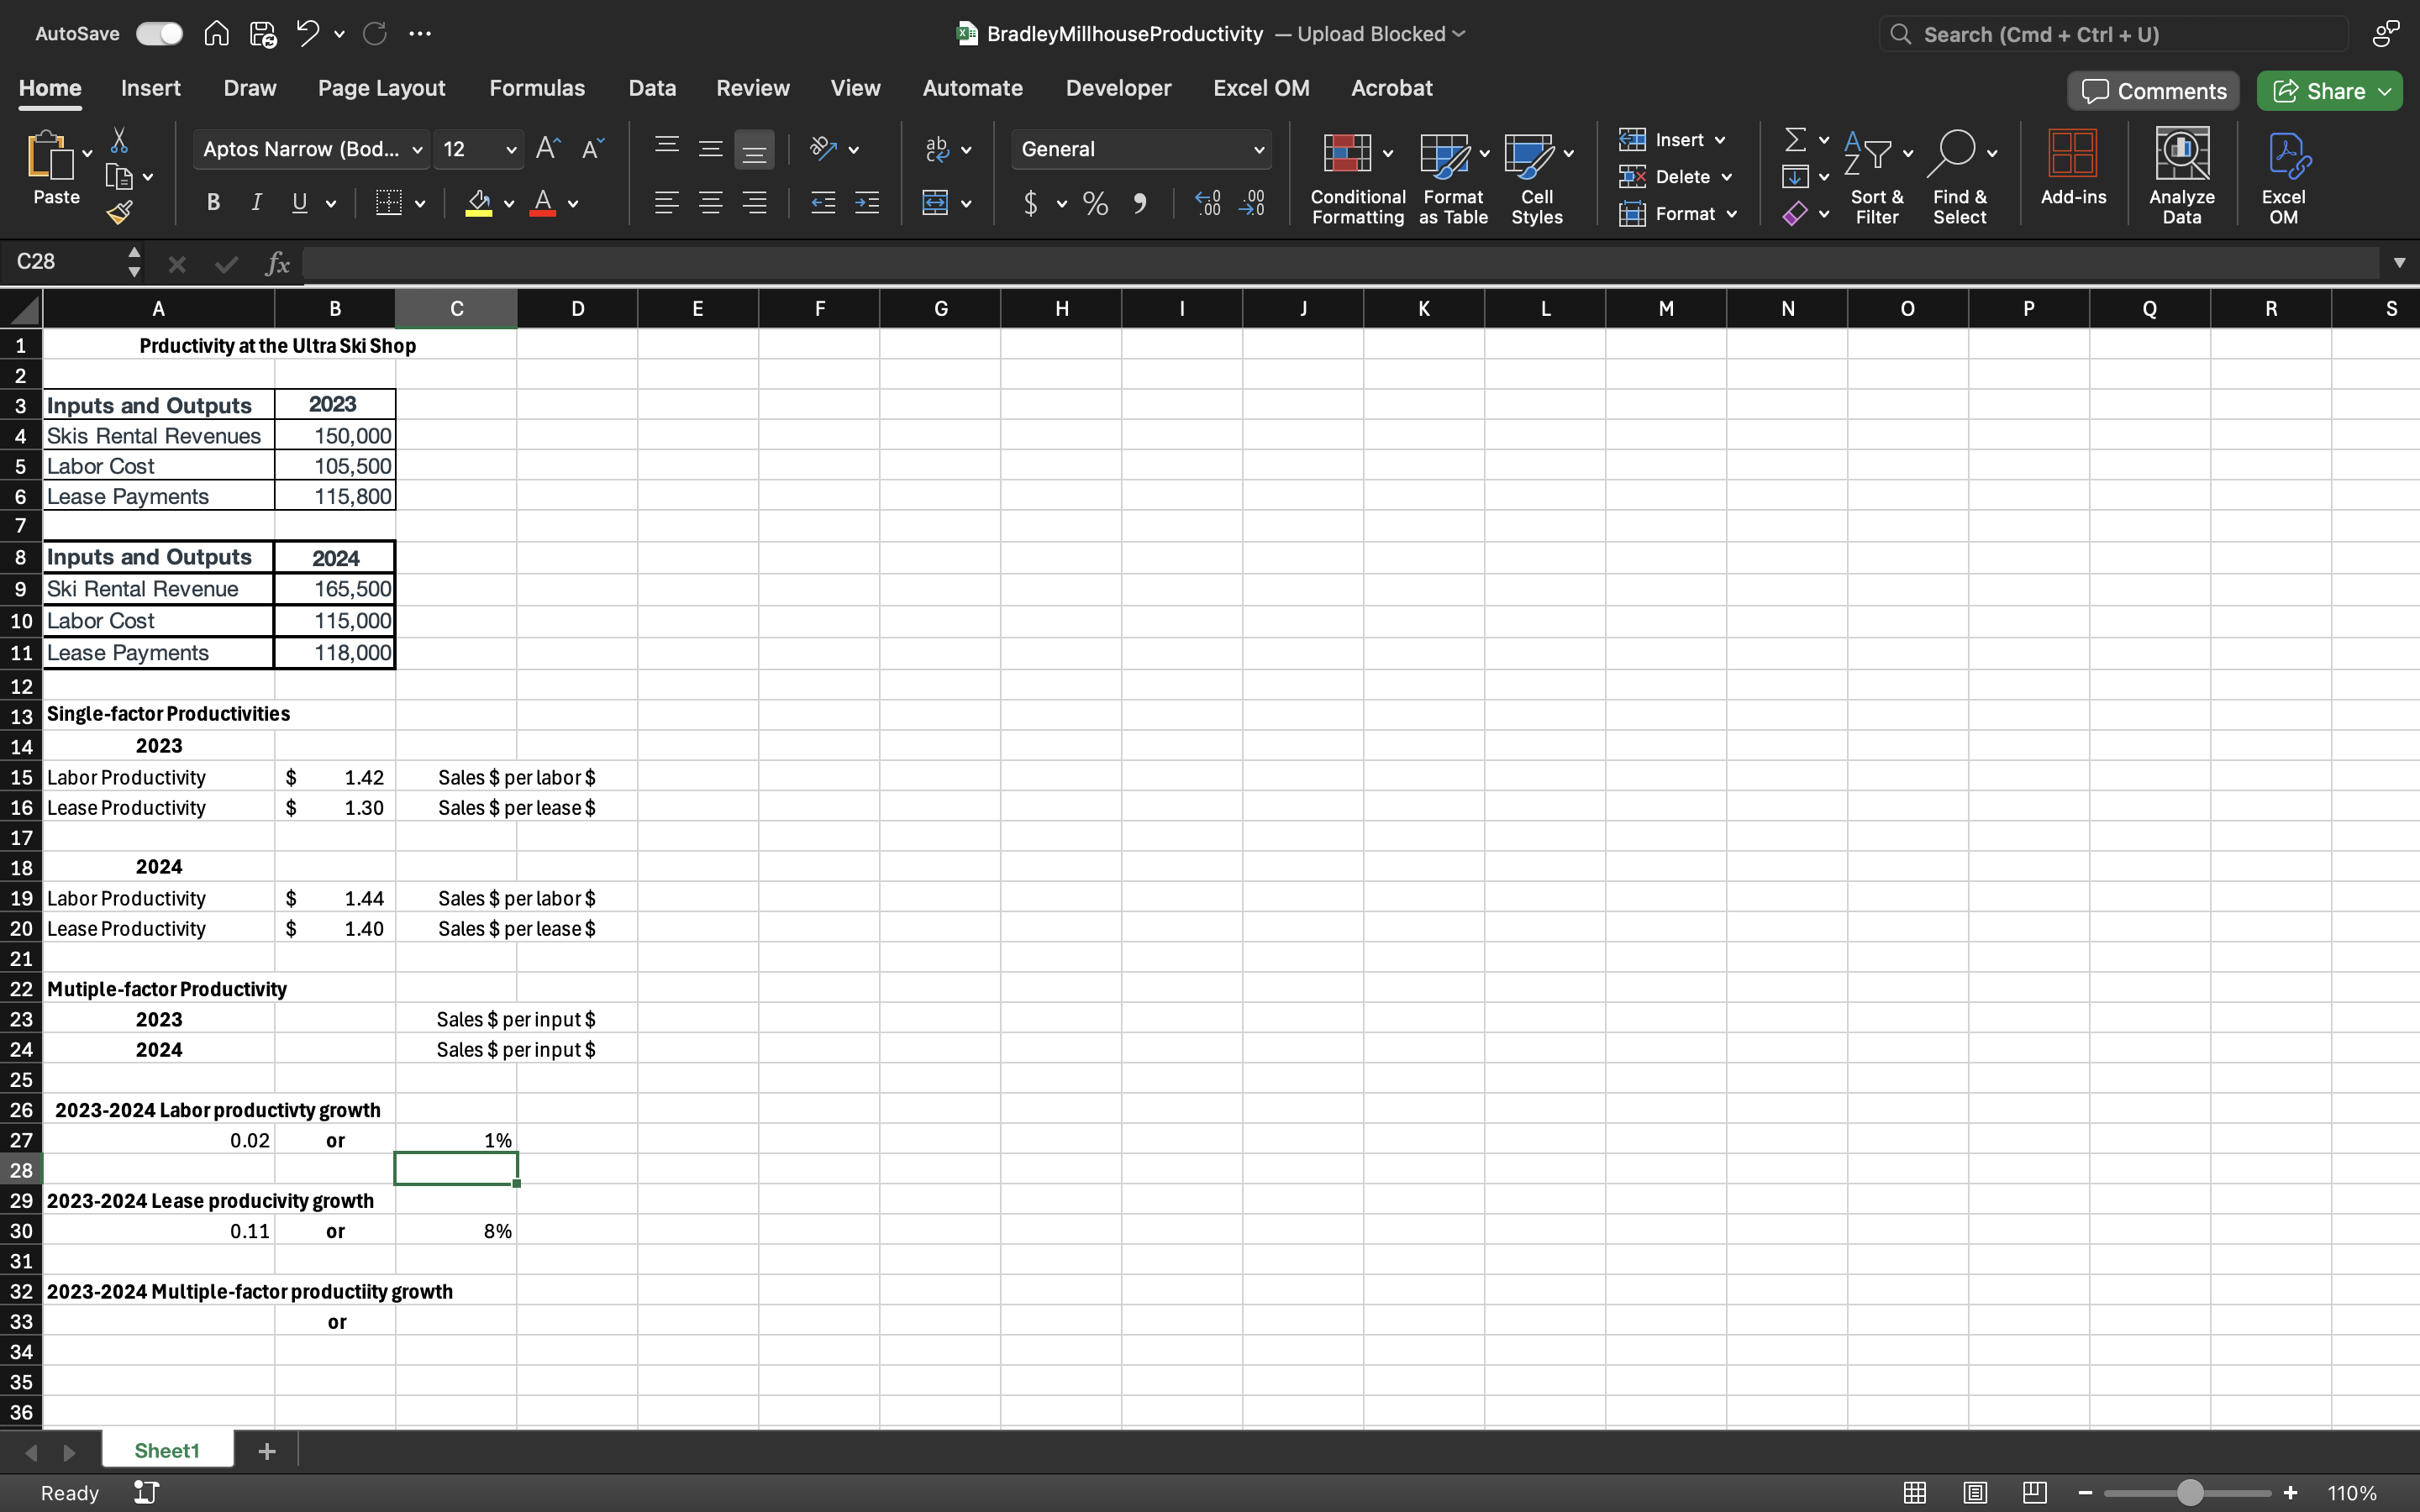
Task: Expand the formula bar chevron
Action: [x=2399, y=263]
